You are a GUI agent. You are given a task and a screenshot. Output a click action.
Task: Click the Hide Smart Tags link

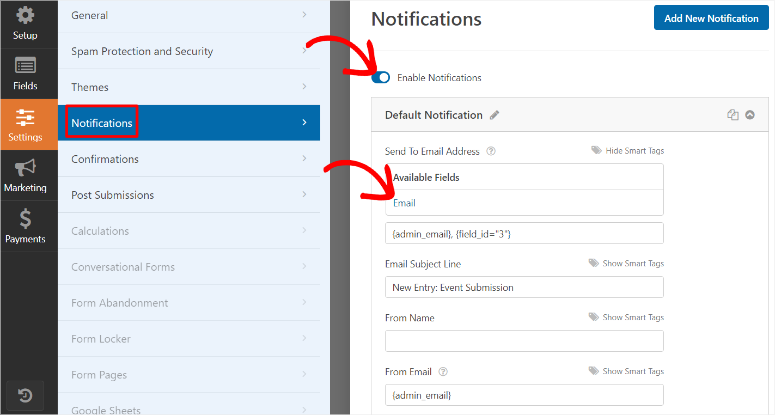point(628,151)
